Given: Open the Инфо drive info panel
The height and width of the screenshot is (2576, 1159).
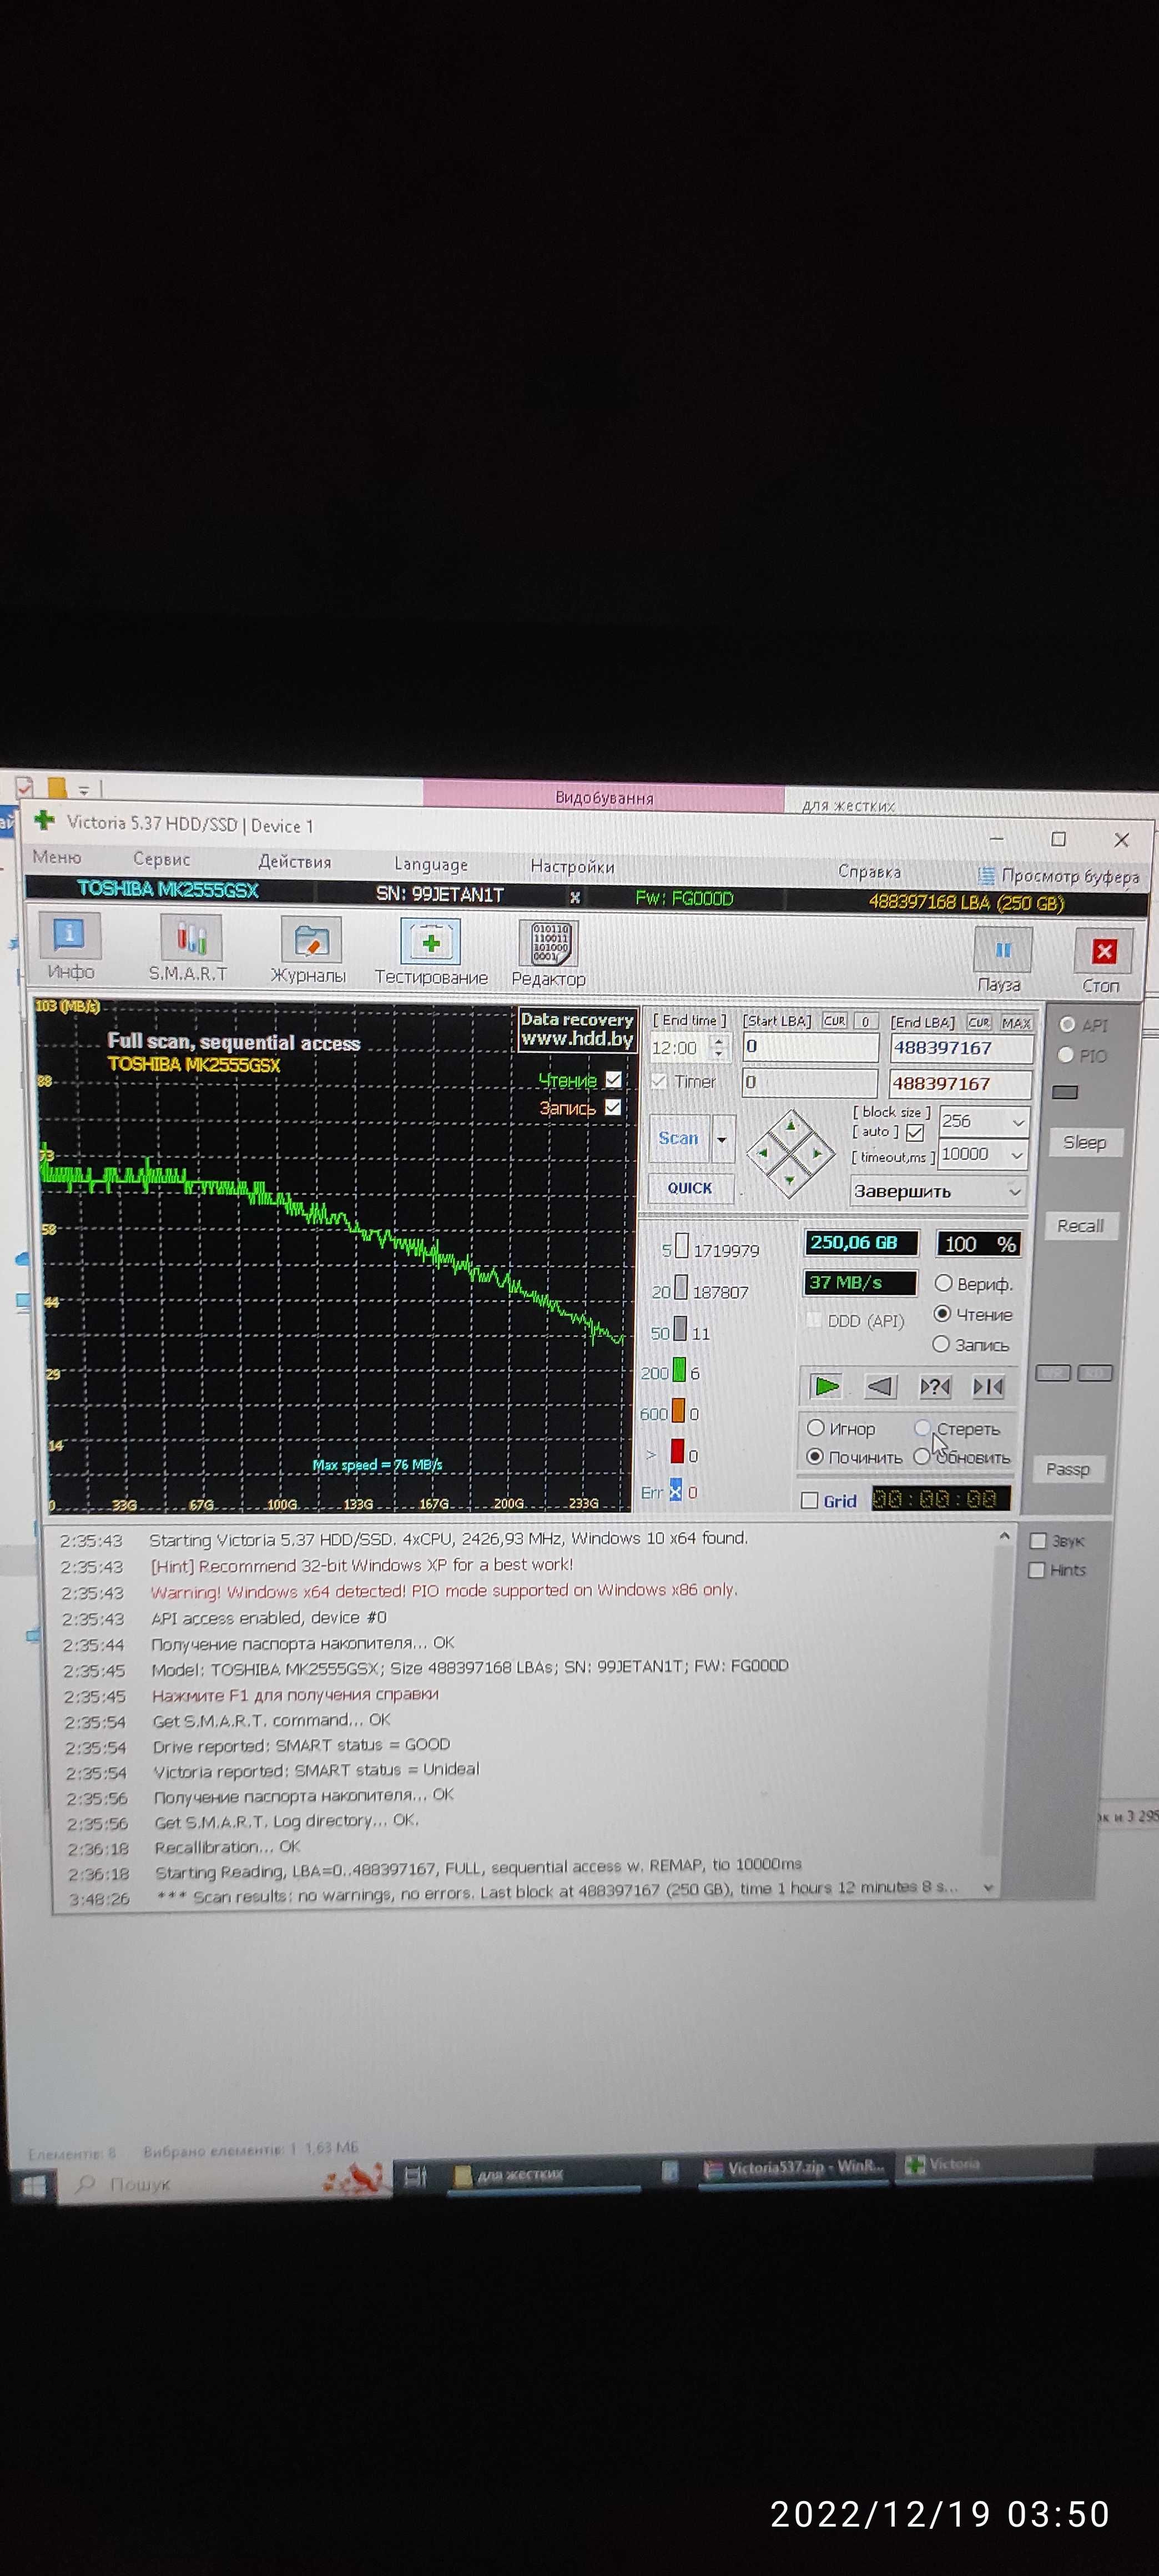Looking at the screenshot, I should coord(69,936).
